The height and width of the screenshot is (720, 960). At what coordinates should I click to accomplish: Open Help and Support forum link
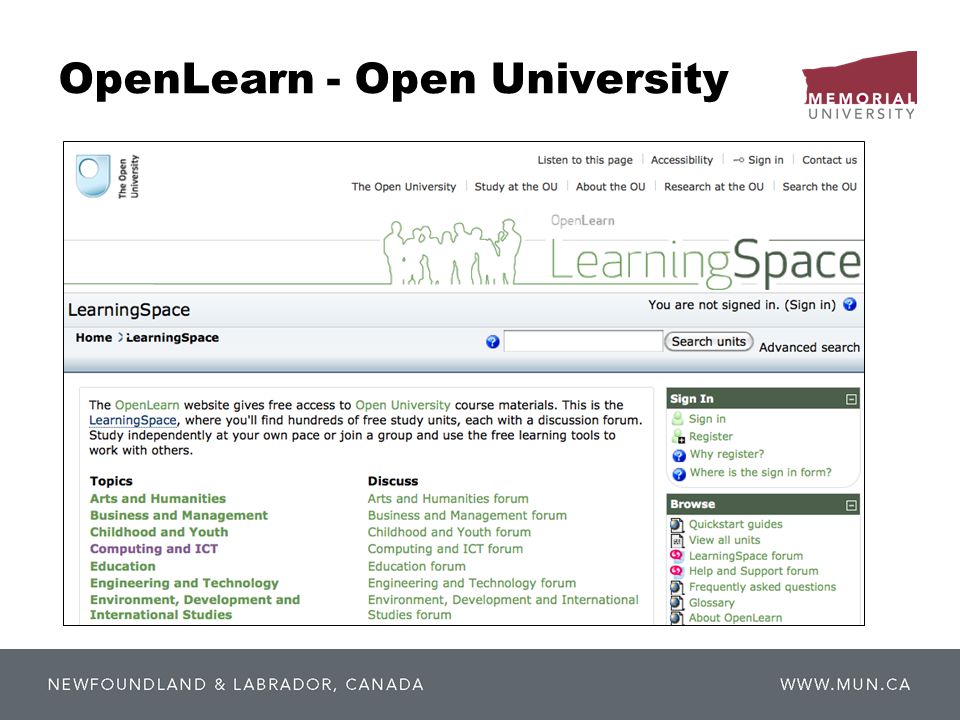click(x=753, y=571)
